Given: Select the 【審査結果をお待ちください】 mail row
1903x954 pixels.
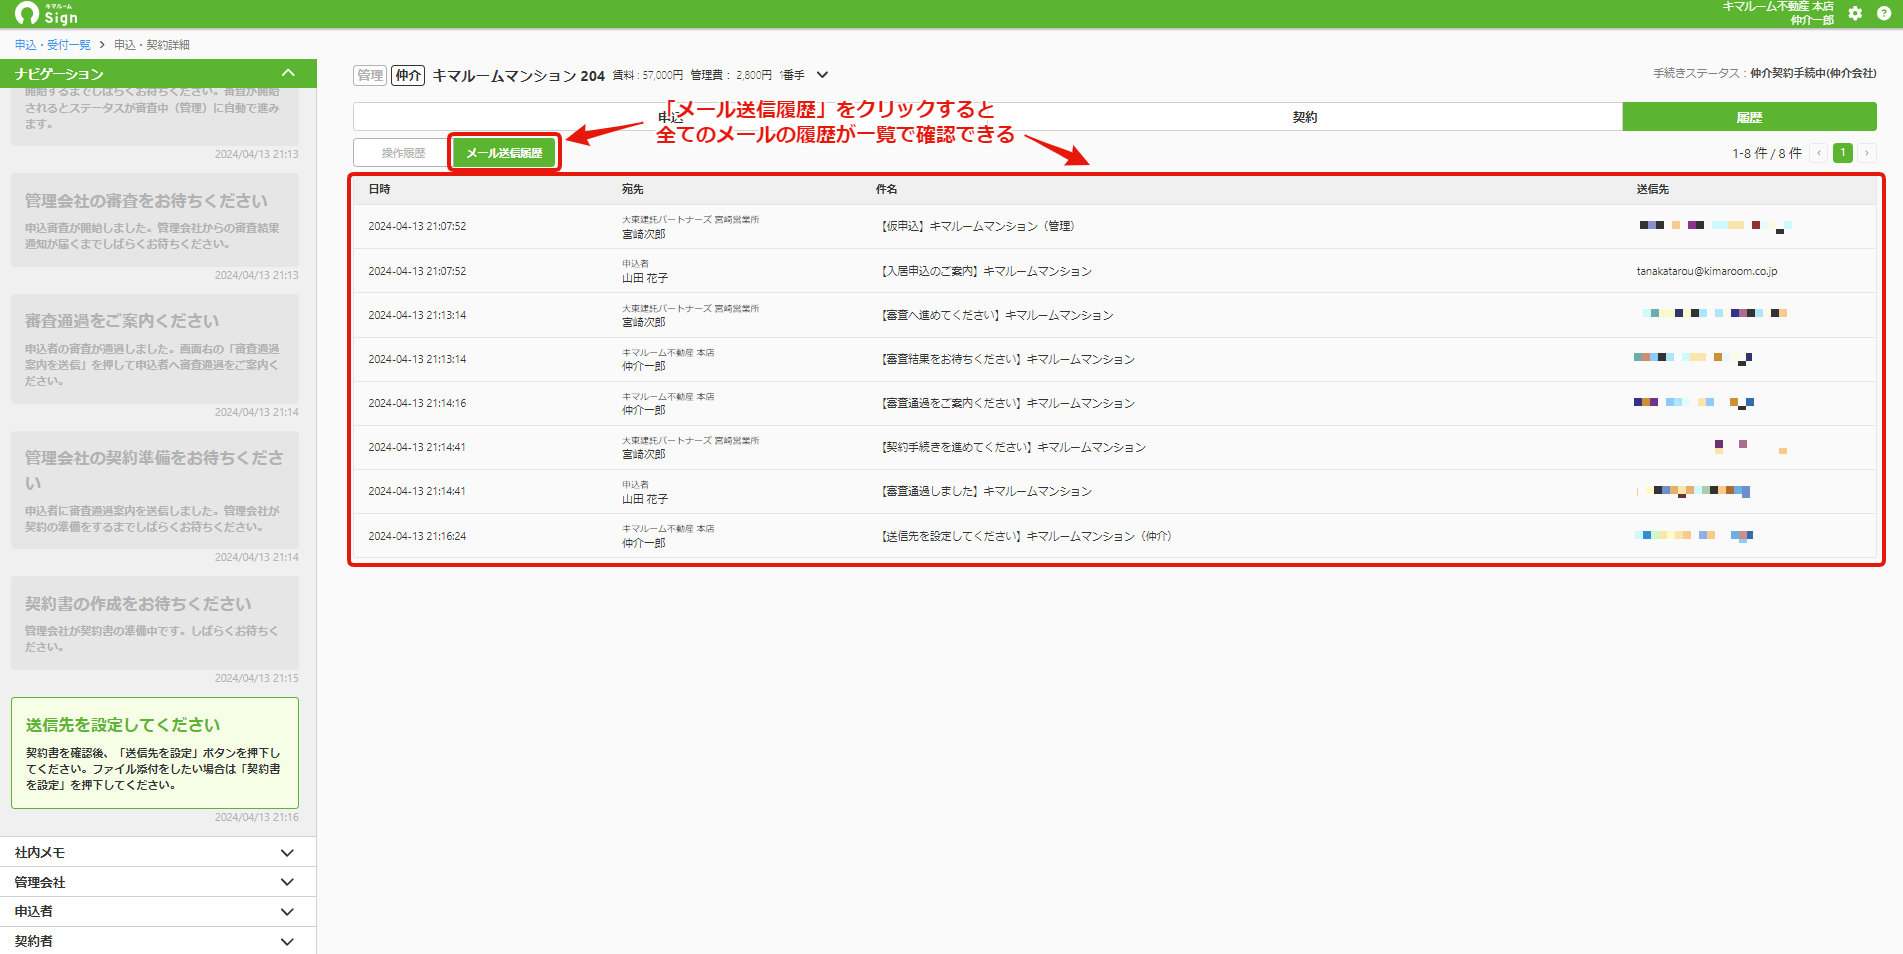Looking at the screenshot, I should pyautogui.click(x=1114, y=359).
